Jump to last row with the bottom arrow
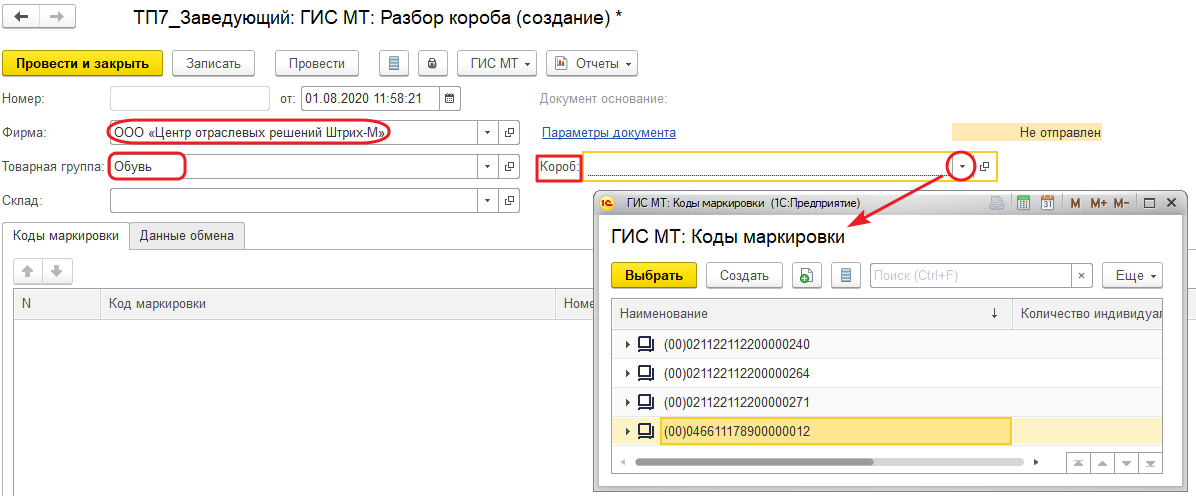Screen dimensions: 1196x496 coord(1150,463)
